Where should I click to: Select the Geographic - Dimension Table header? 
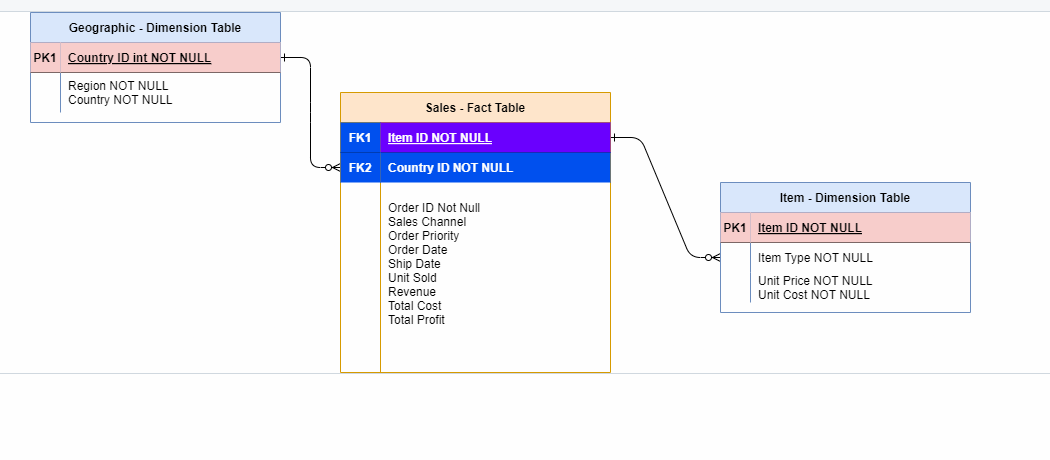[155, 28]
